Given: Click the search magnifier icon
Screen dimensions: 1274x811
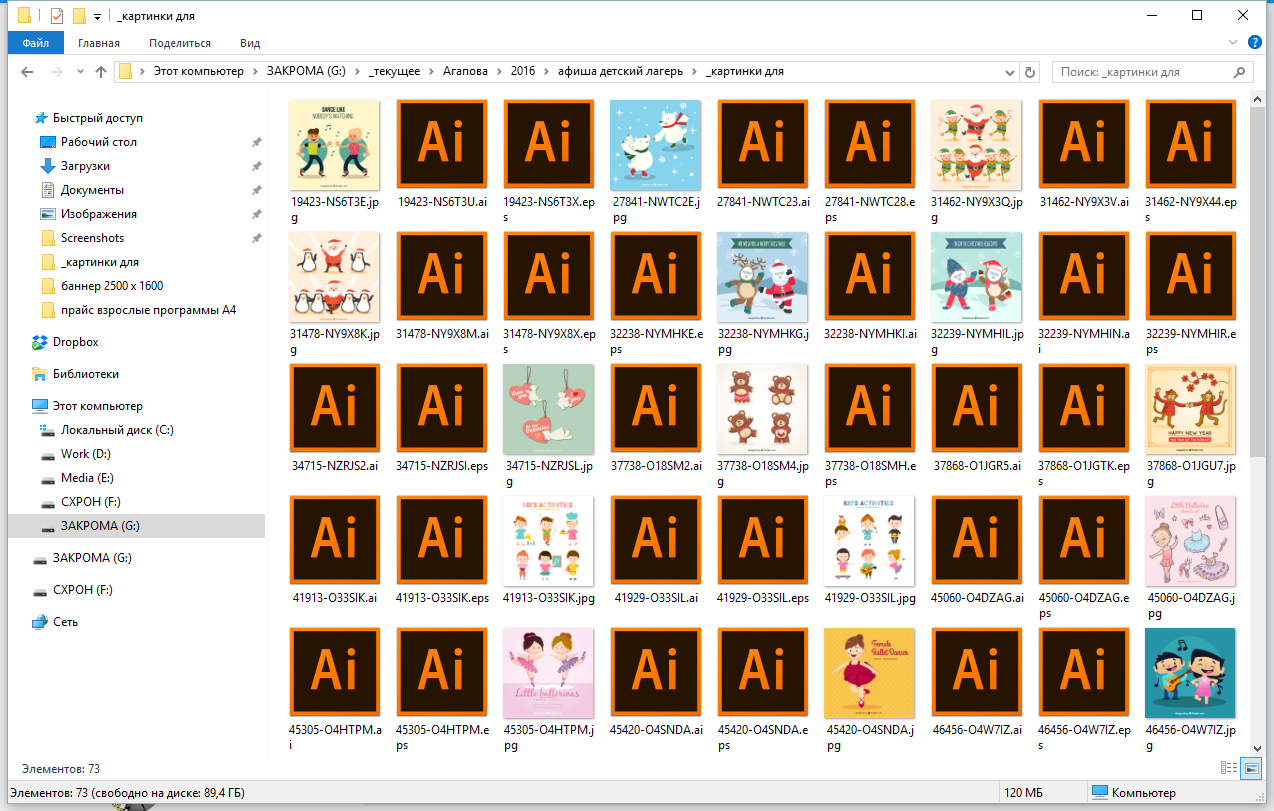Looking at the screenshot, I should point(1240,72).
